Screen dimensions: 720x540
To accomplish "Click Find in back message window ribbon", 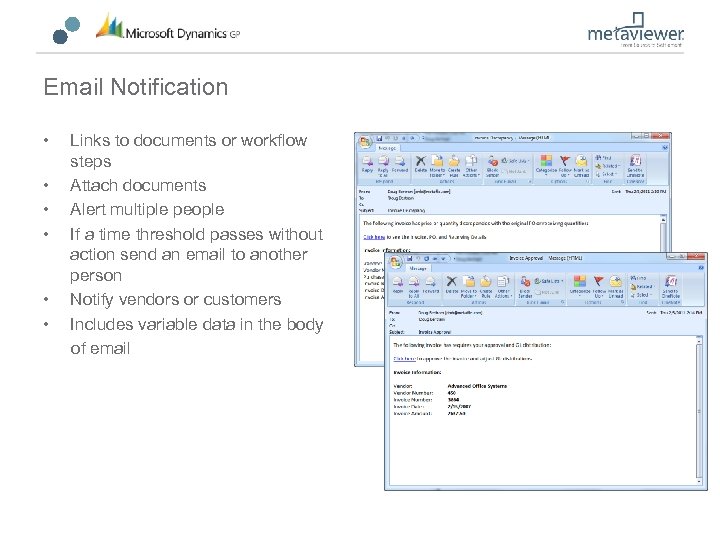I will tap(604, 158).
